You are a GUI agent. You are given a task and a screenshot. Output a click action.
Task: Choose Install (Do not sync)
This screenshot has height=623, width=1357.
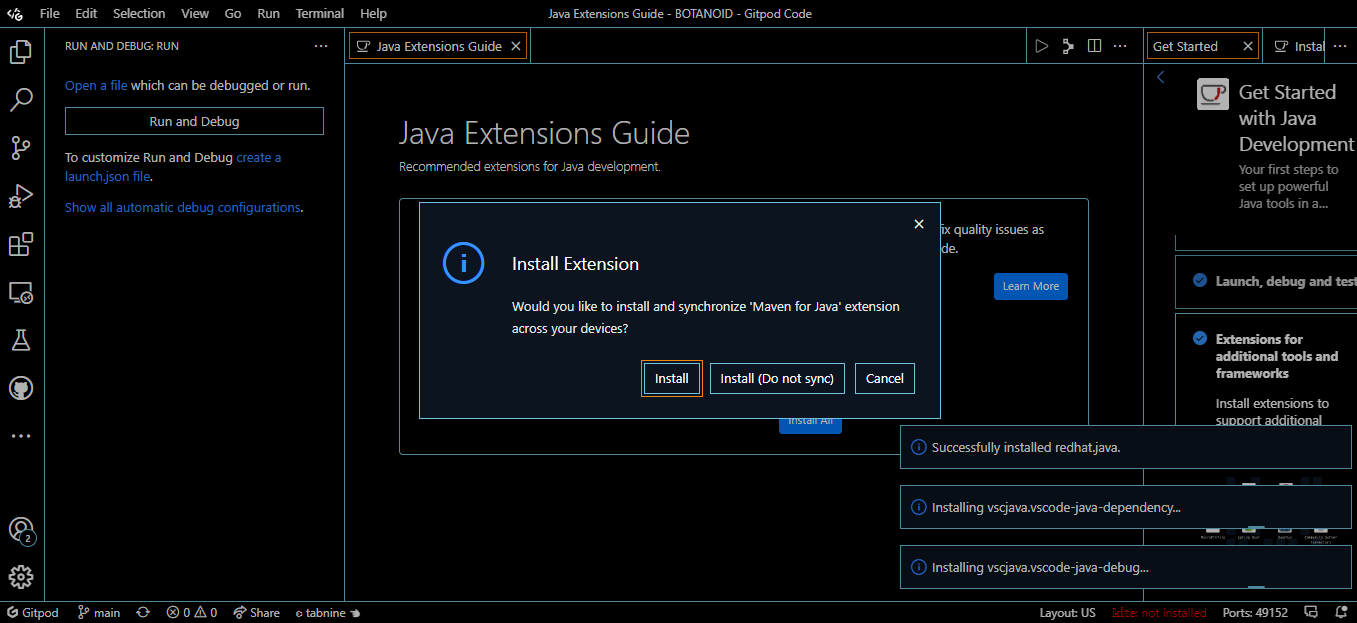click(778, 379)
